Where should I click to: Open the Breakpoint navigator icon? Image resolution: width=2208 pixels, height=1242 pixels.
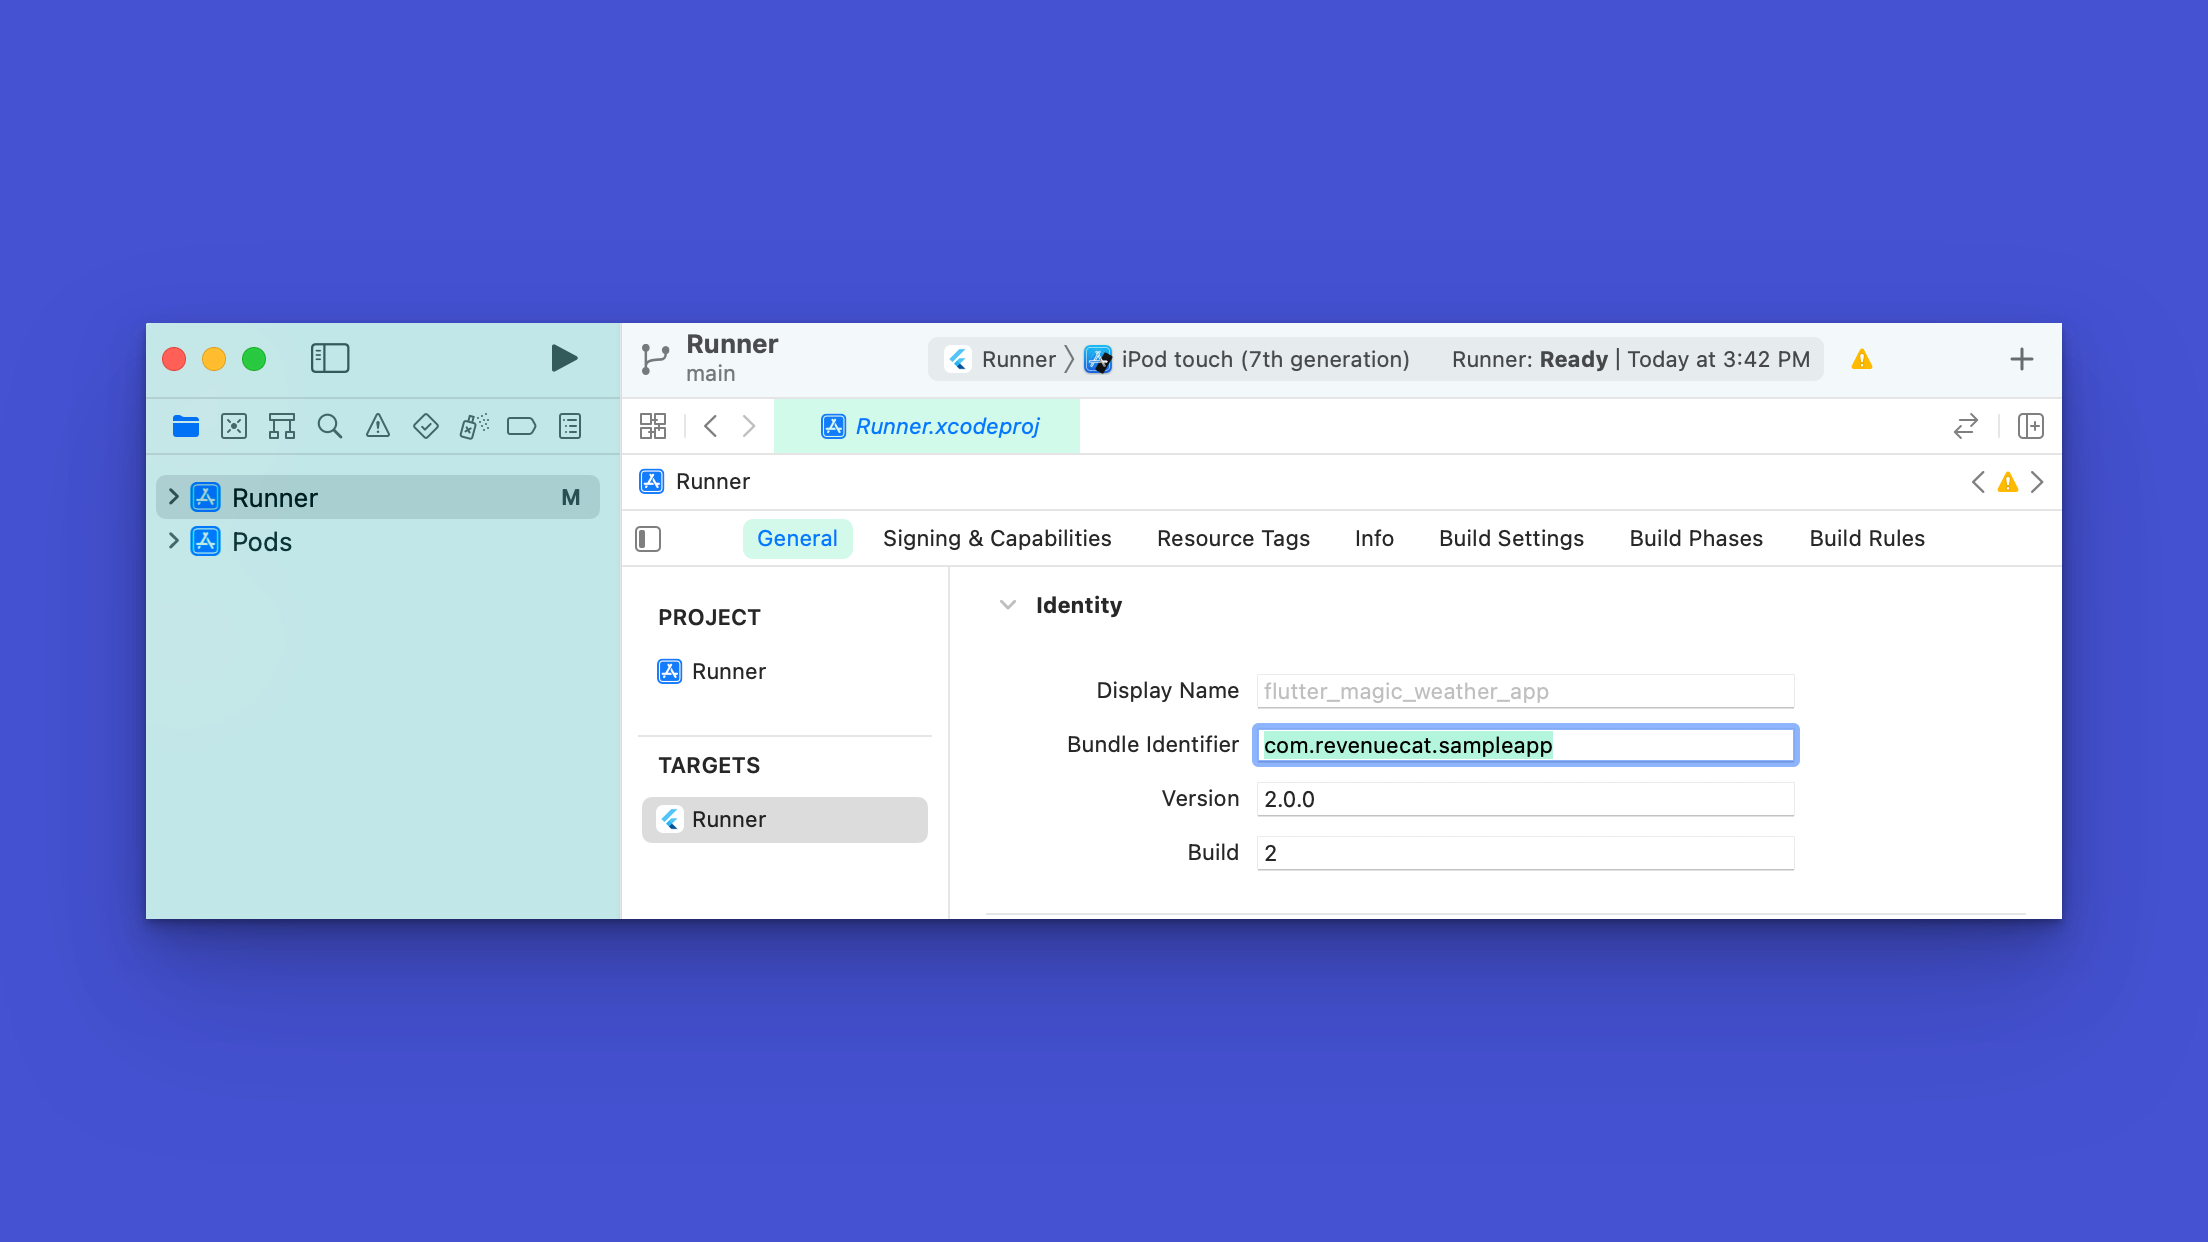522,427
